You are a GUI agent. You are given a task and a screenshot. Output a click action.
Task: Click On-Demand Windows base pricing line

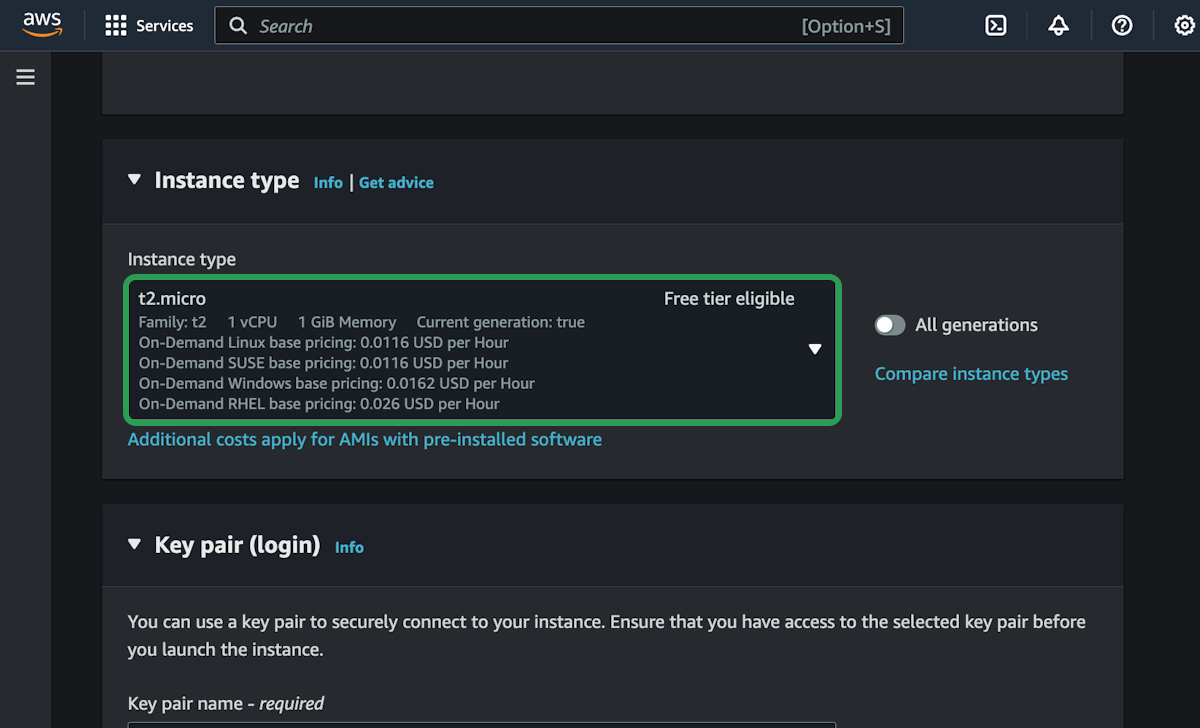(337, 383)
